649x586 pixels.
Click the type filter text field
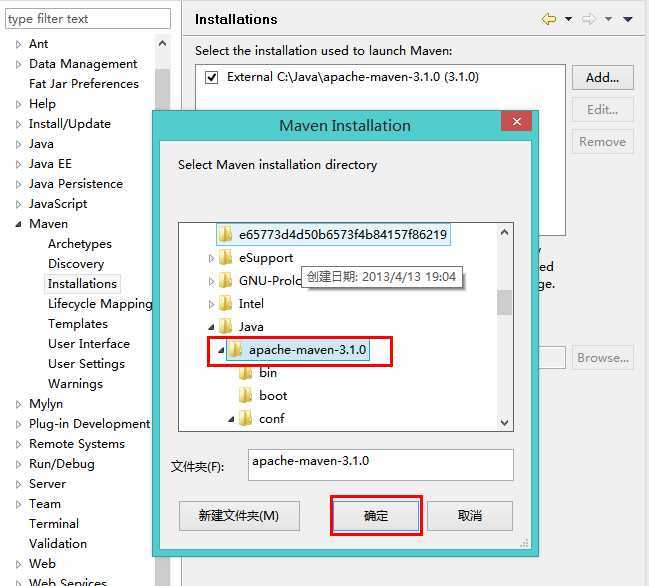[88, 19]
